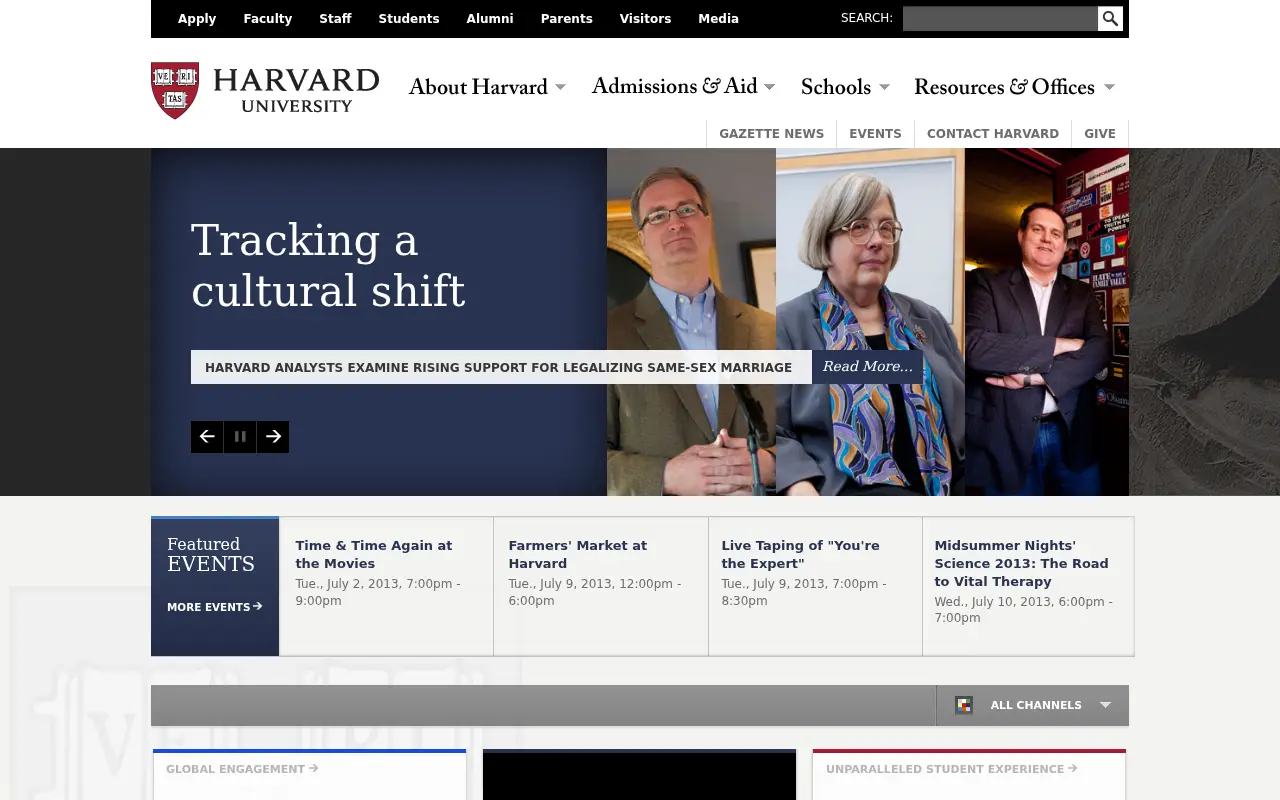Image resolution: width=1280 pixels, height=800 pixels.
Task: Open the Parents page
Action: point(567,19)
